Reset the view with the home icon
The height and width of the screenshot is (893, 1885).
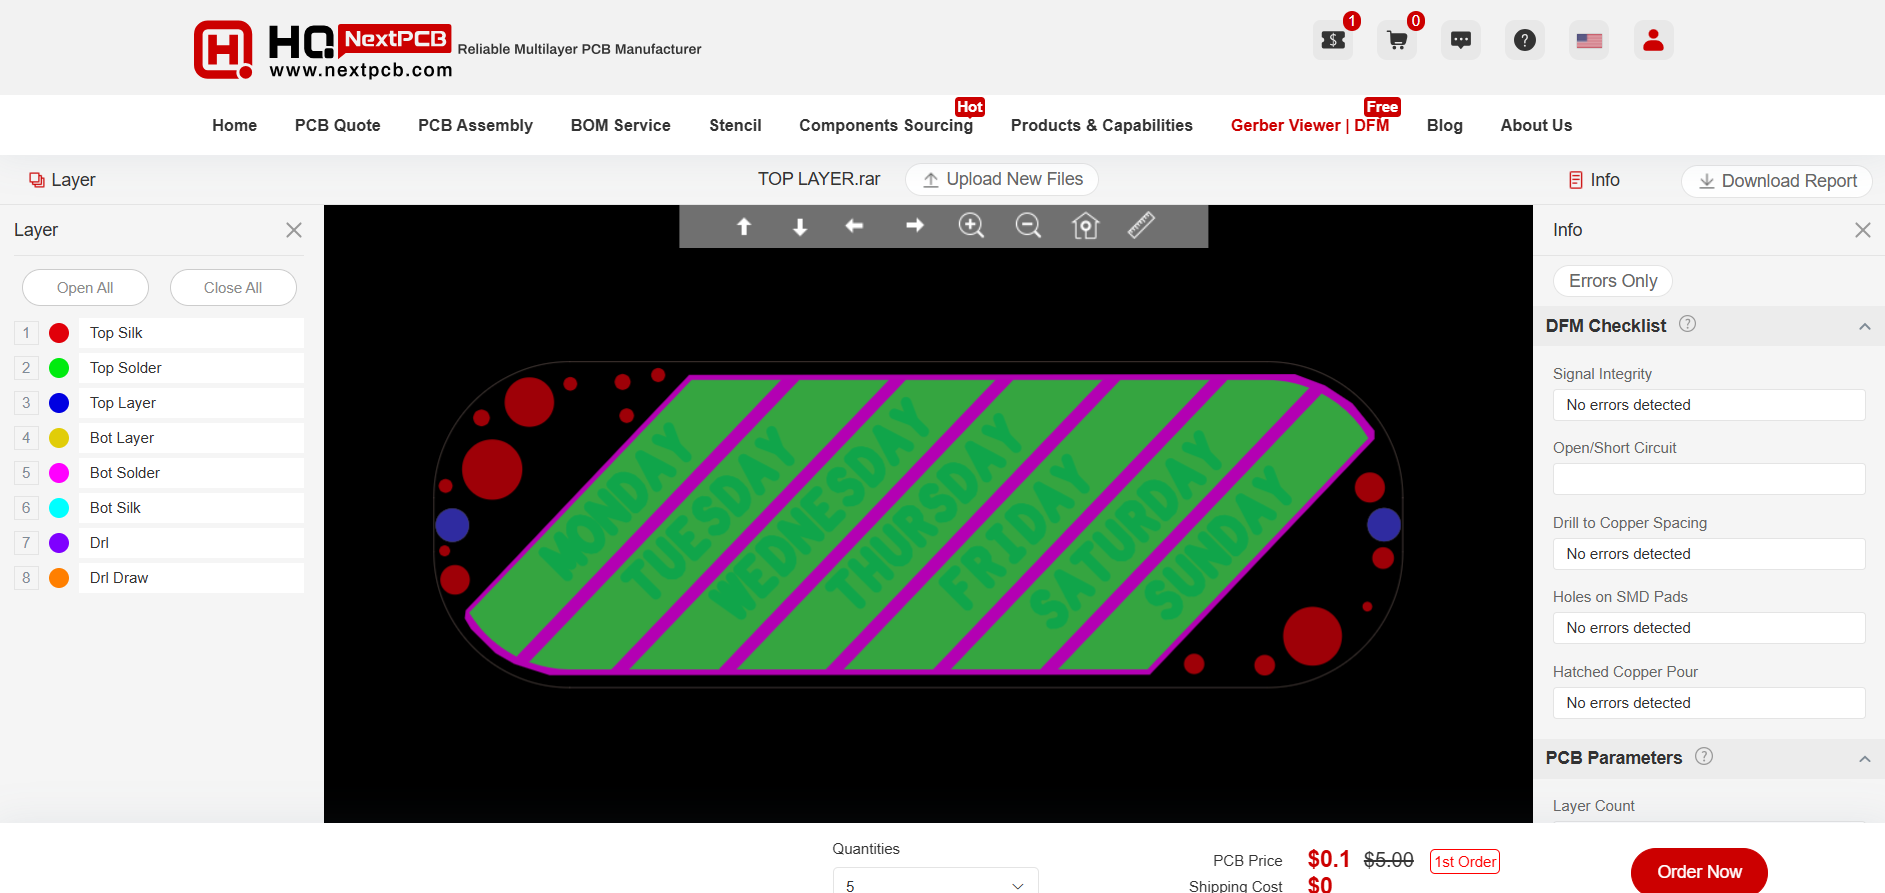point(1085,226)
